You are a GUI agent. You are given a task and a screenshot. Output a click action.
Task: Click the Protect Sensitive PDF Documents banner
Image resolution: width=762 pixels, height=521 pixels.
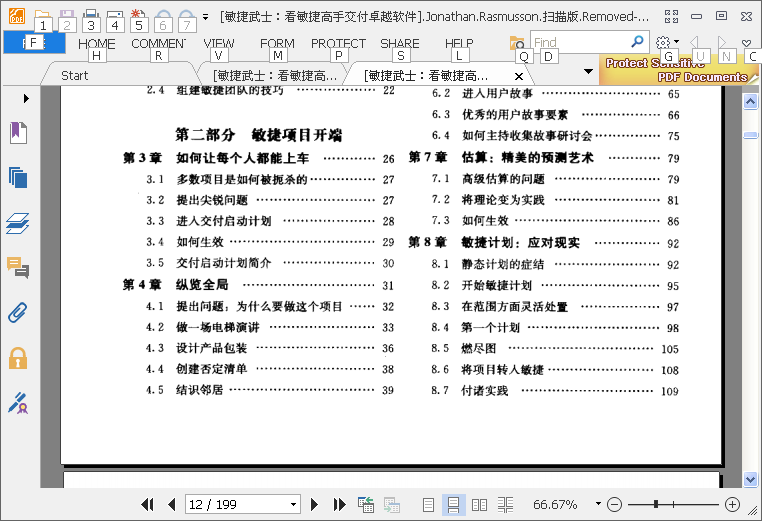tap(677, 70)
